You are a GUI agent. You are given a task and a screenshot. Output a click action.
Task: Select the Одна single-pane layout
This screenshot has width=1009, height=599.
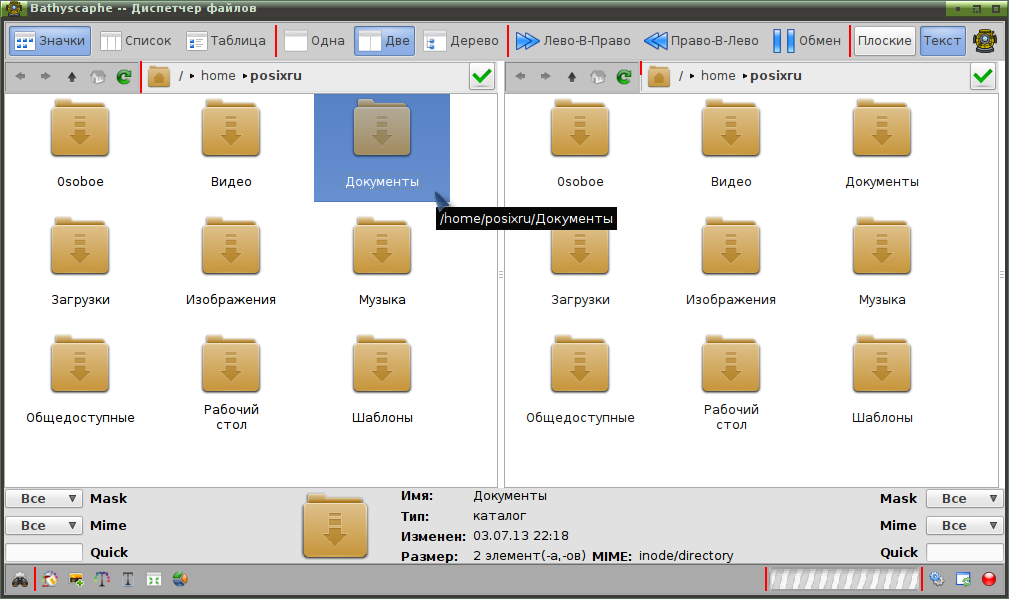[315, 41]
